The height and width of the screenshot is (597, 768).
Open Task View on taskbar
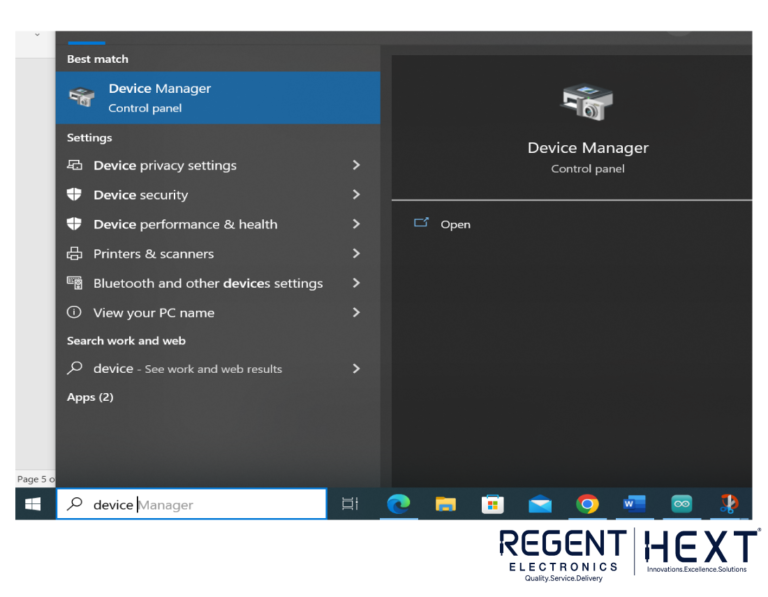point(350,505)
